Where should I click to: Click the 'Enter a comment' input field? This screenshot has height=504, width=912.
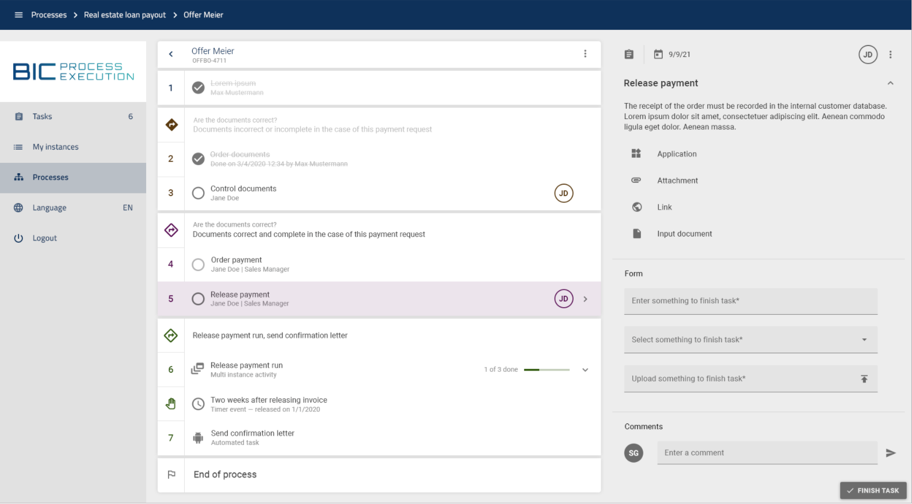click(x=766, y=453)
